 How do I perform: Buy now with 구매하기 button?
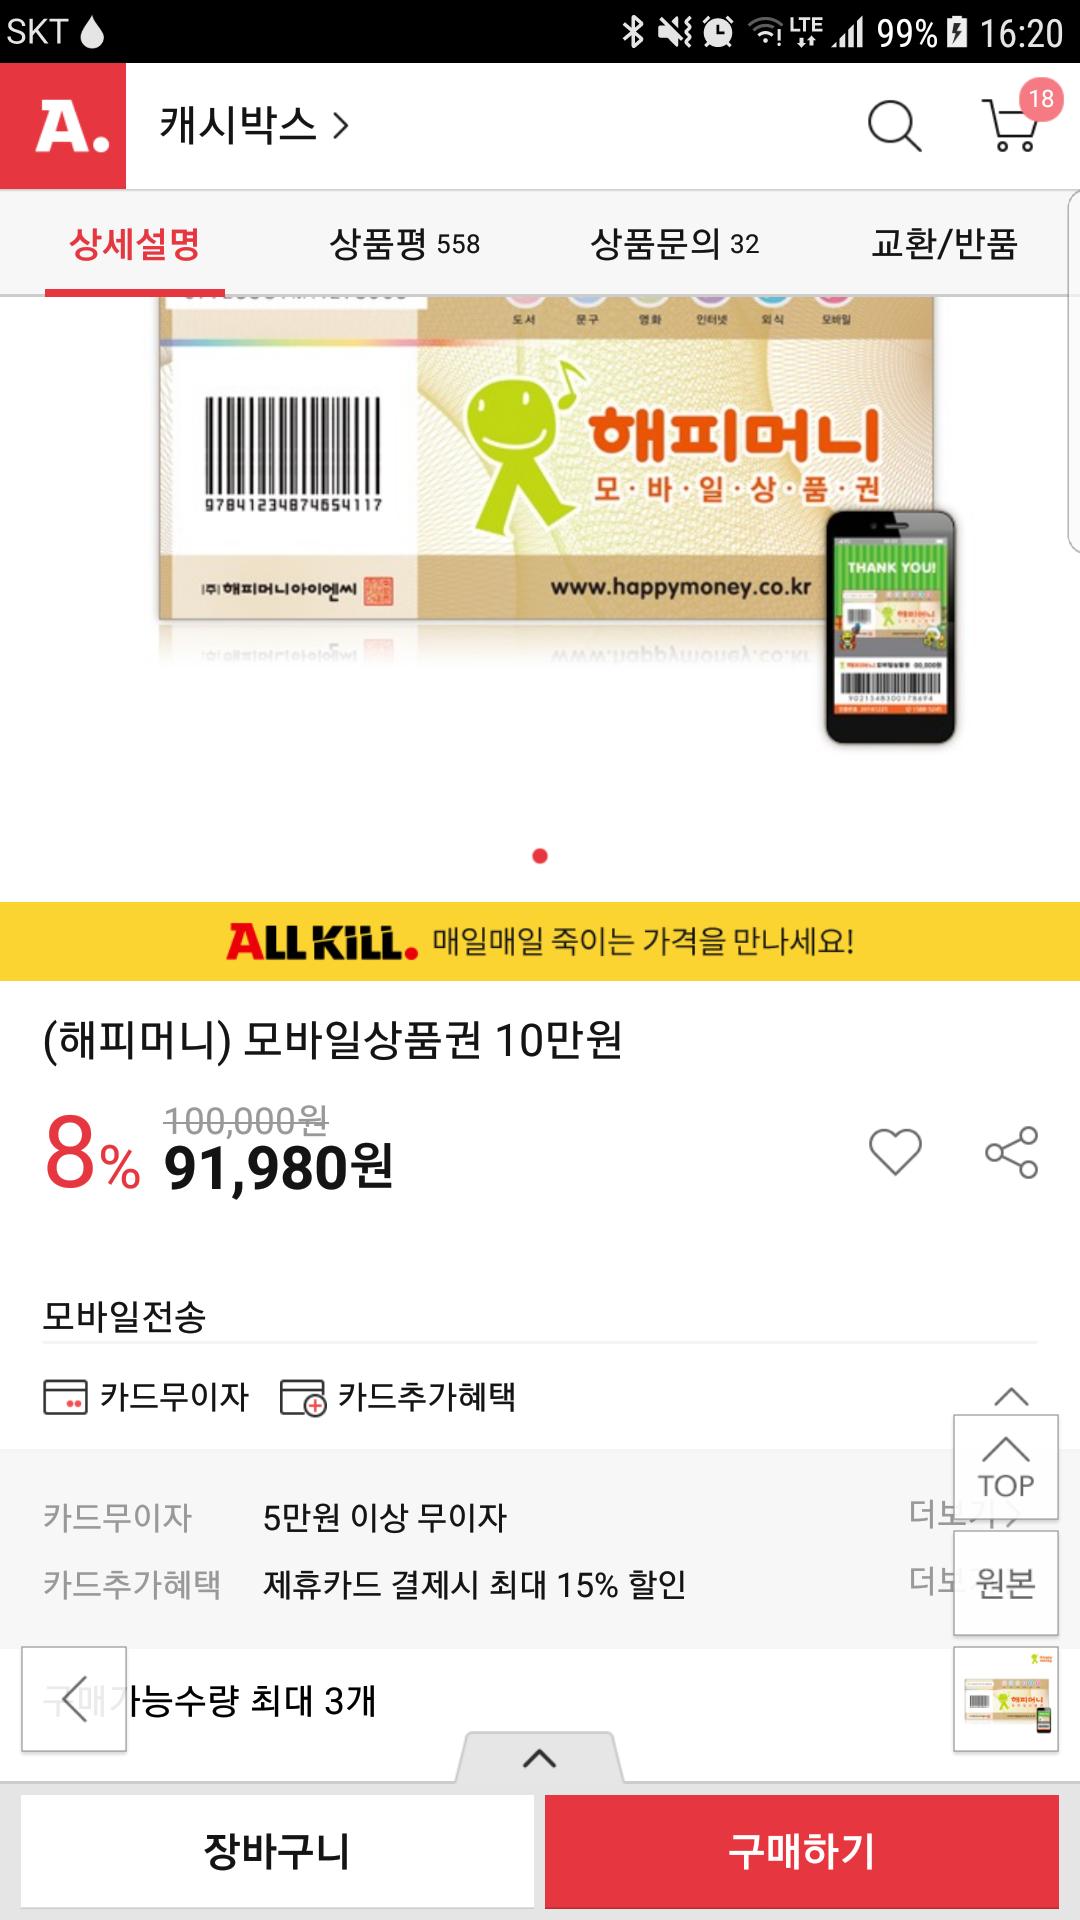click(x=802, y=1851)
